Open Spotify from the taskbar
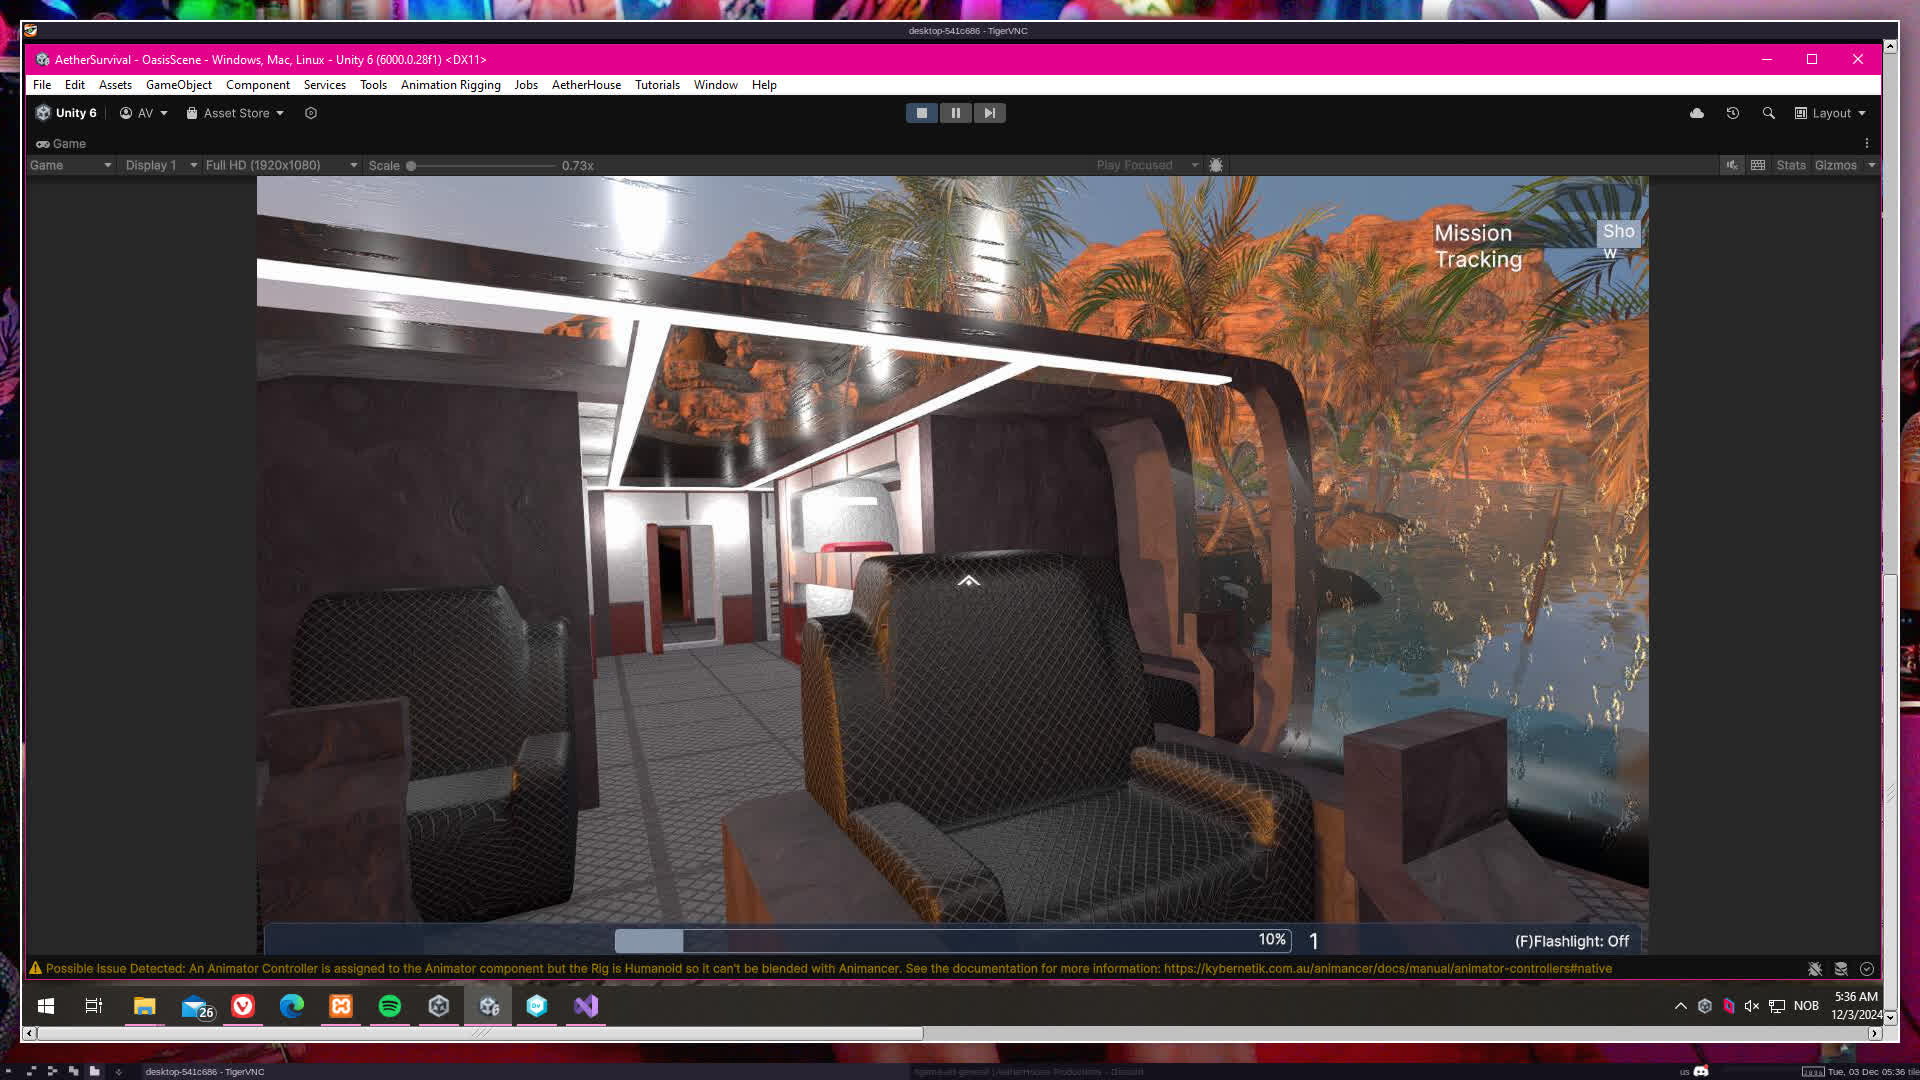Screen dimensions: 1920x1080 coord(390,1006)
